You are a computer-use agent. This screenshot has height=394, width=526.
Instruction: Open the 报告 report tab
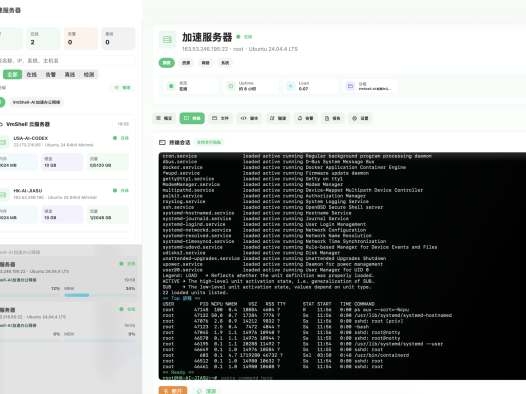332,118
